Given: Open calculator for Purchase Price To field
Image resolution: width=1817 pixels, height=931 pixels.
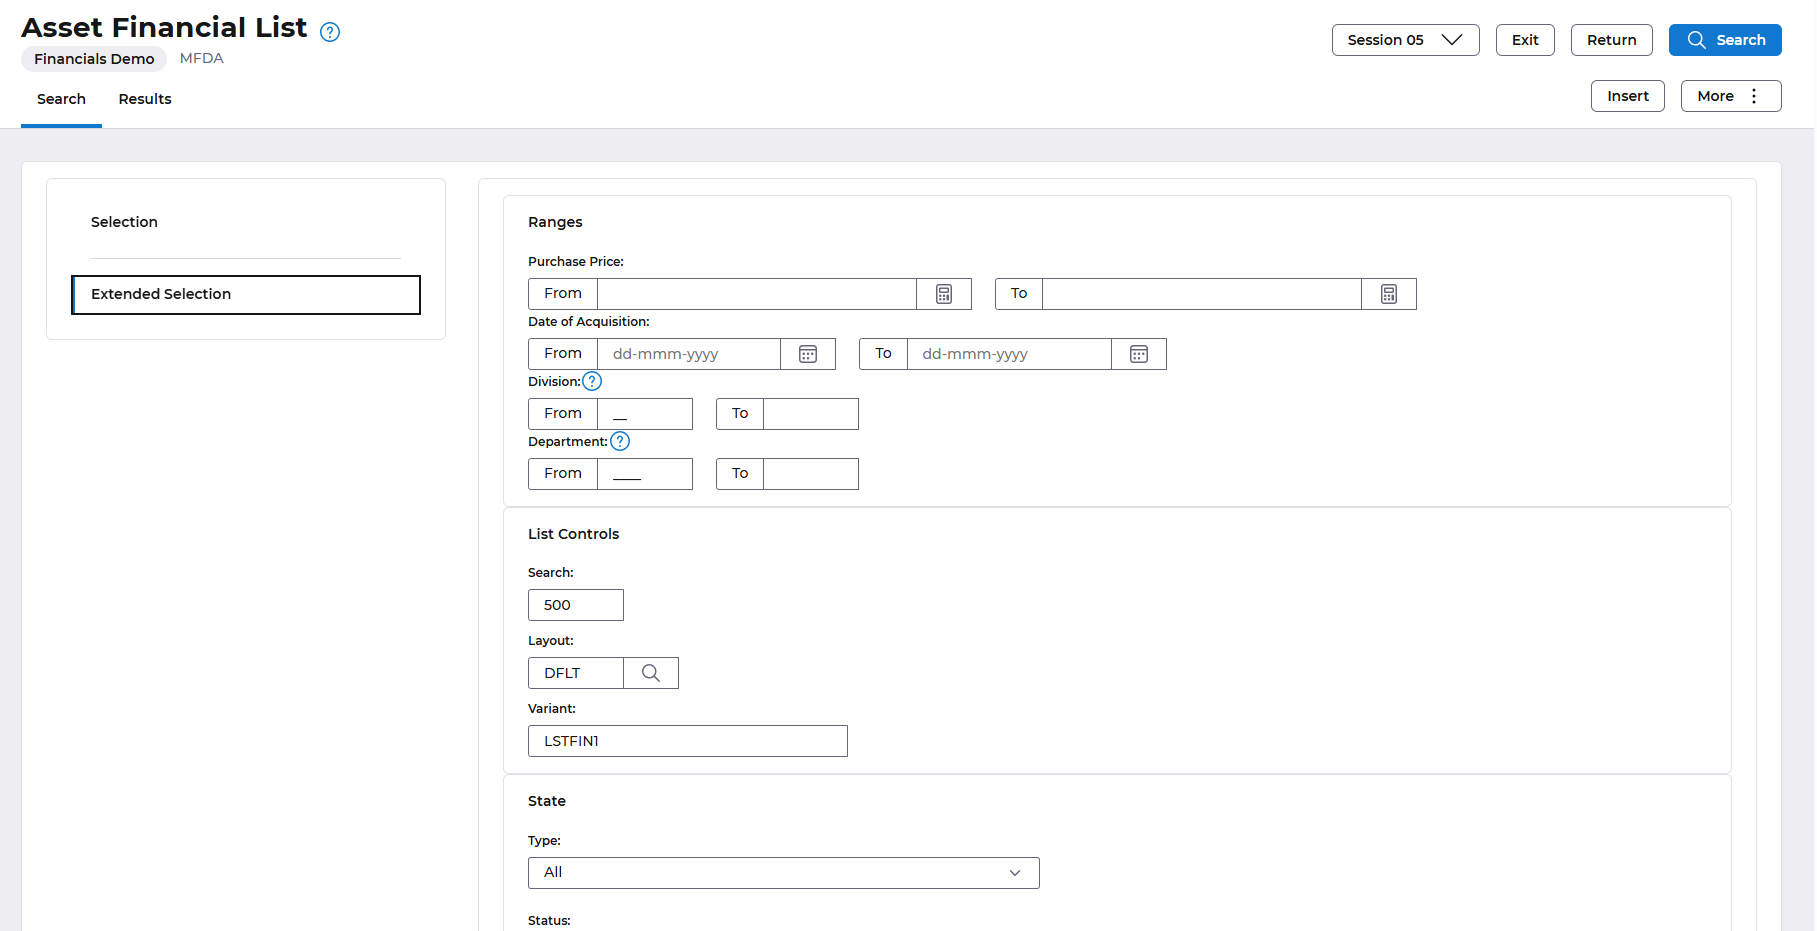Looking at the screenshot, I should pyautogui.click(x=1388, y=294).
